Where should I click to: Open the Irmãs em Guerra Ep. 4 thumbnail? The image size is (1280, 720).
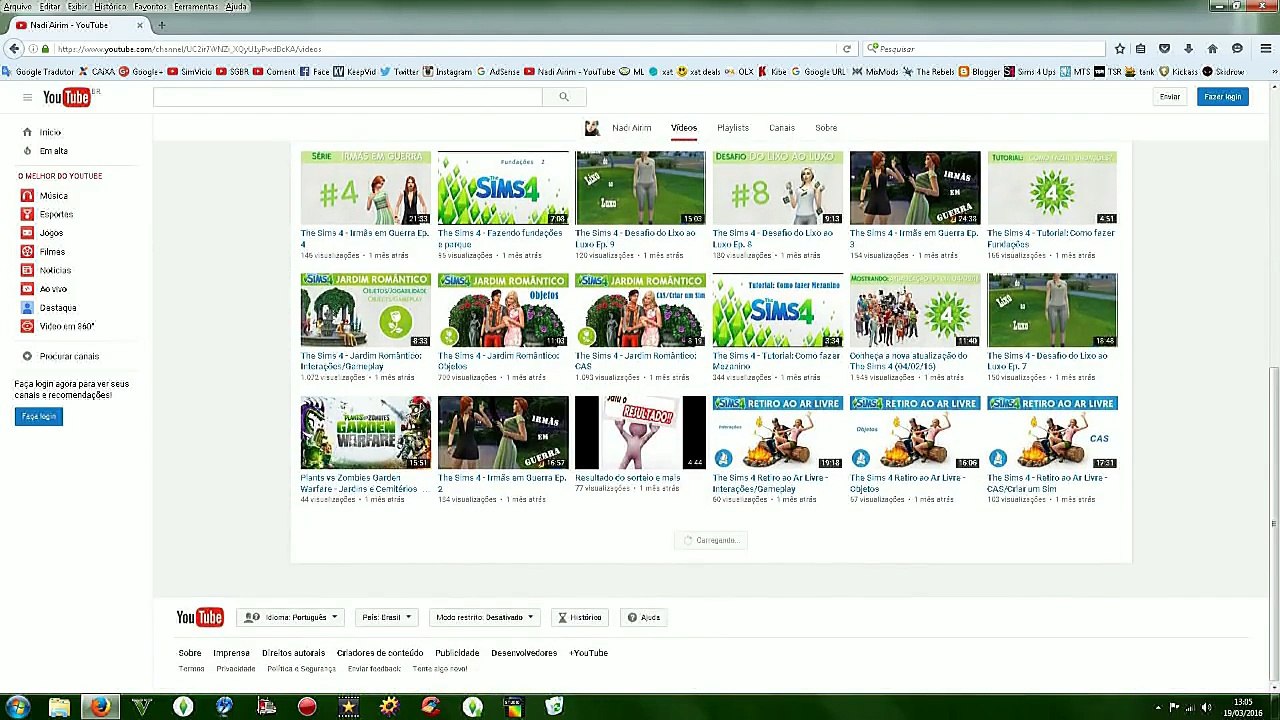click(x=365, y=188)
